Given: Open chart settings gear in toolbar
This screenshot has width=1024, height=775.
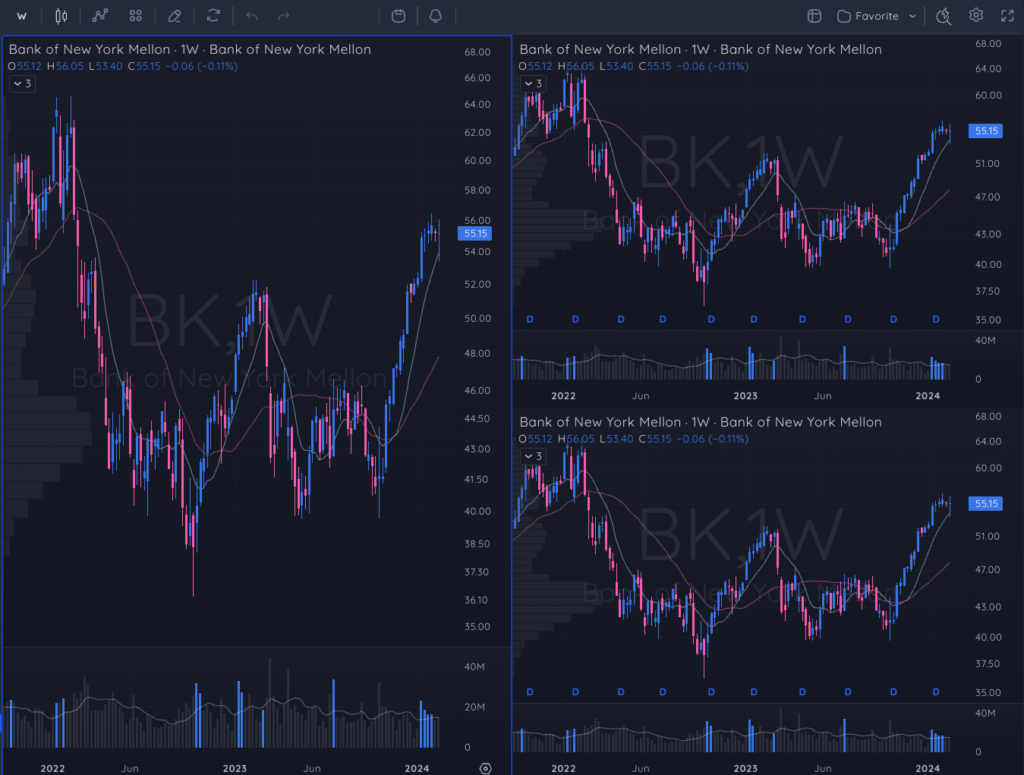Looking at the screenshot, I should click(x=976, y=16).
